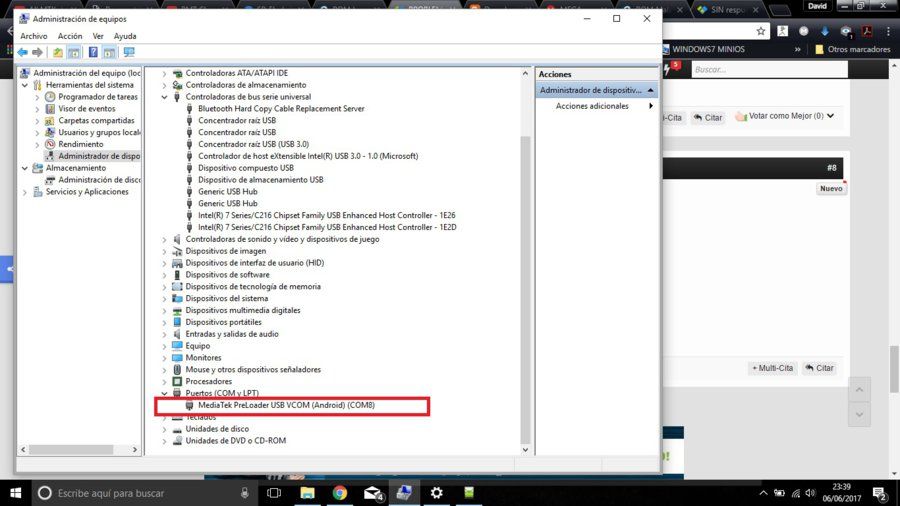Viewport: 900px width, 506px height.
Task: Open Otros marcadores bookmarks folder
Action: 852,49
